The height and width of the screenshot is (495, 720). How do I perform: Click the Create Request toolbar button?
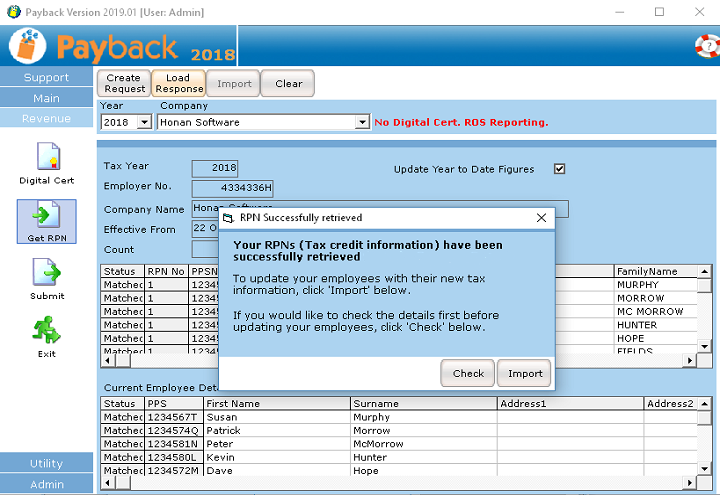point(123,83)
